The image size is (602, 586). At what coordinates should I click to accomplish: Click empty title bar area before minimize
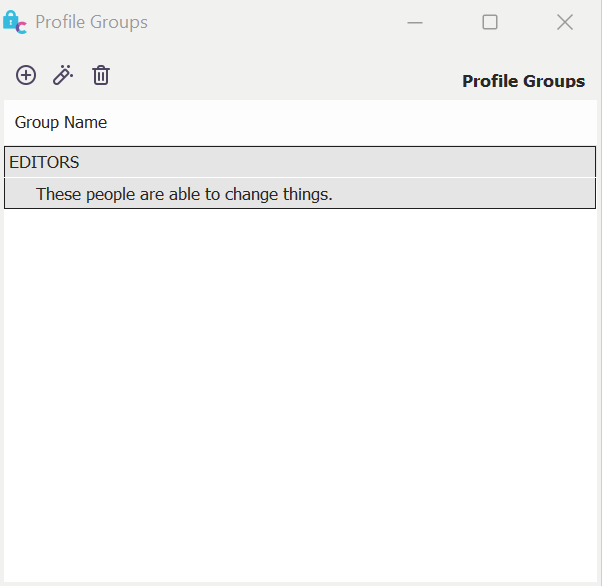[x=270, y=22]
